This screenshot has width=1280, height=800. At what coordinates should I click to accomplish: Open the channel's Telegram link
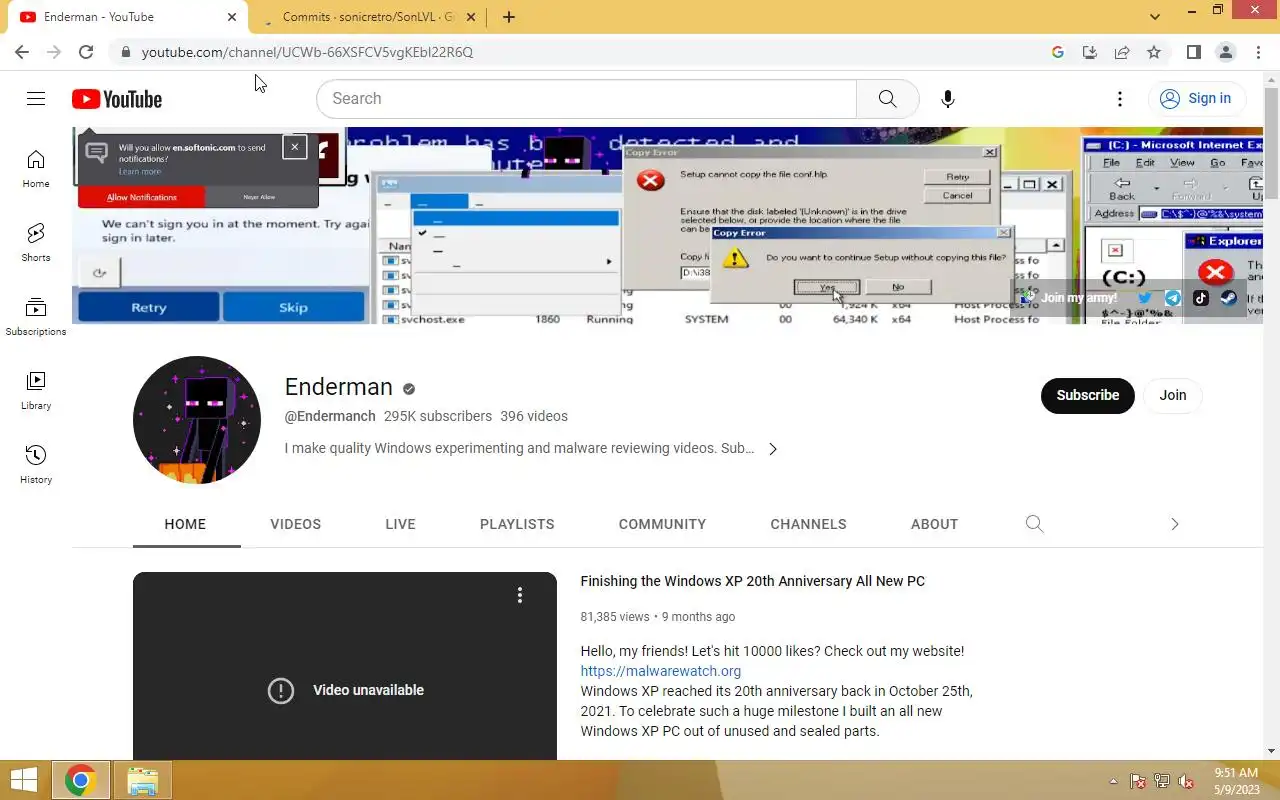point(1173,298)
